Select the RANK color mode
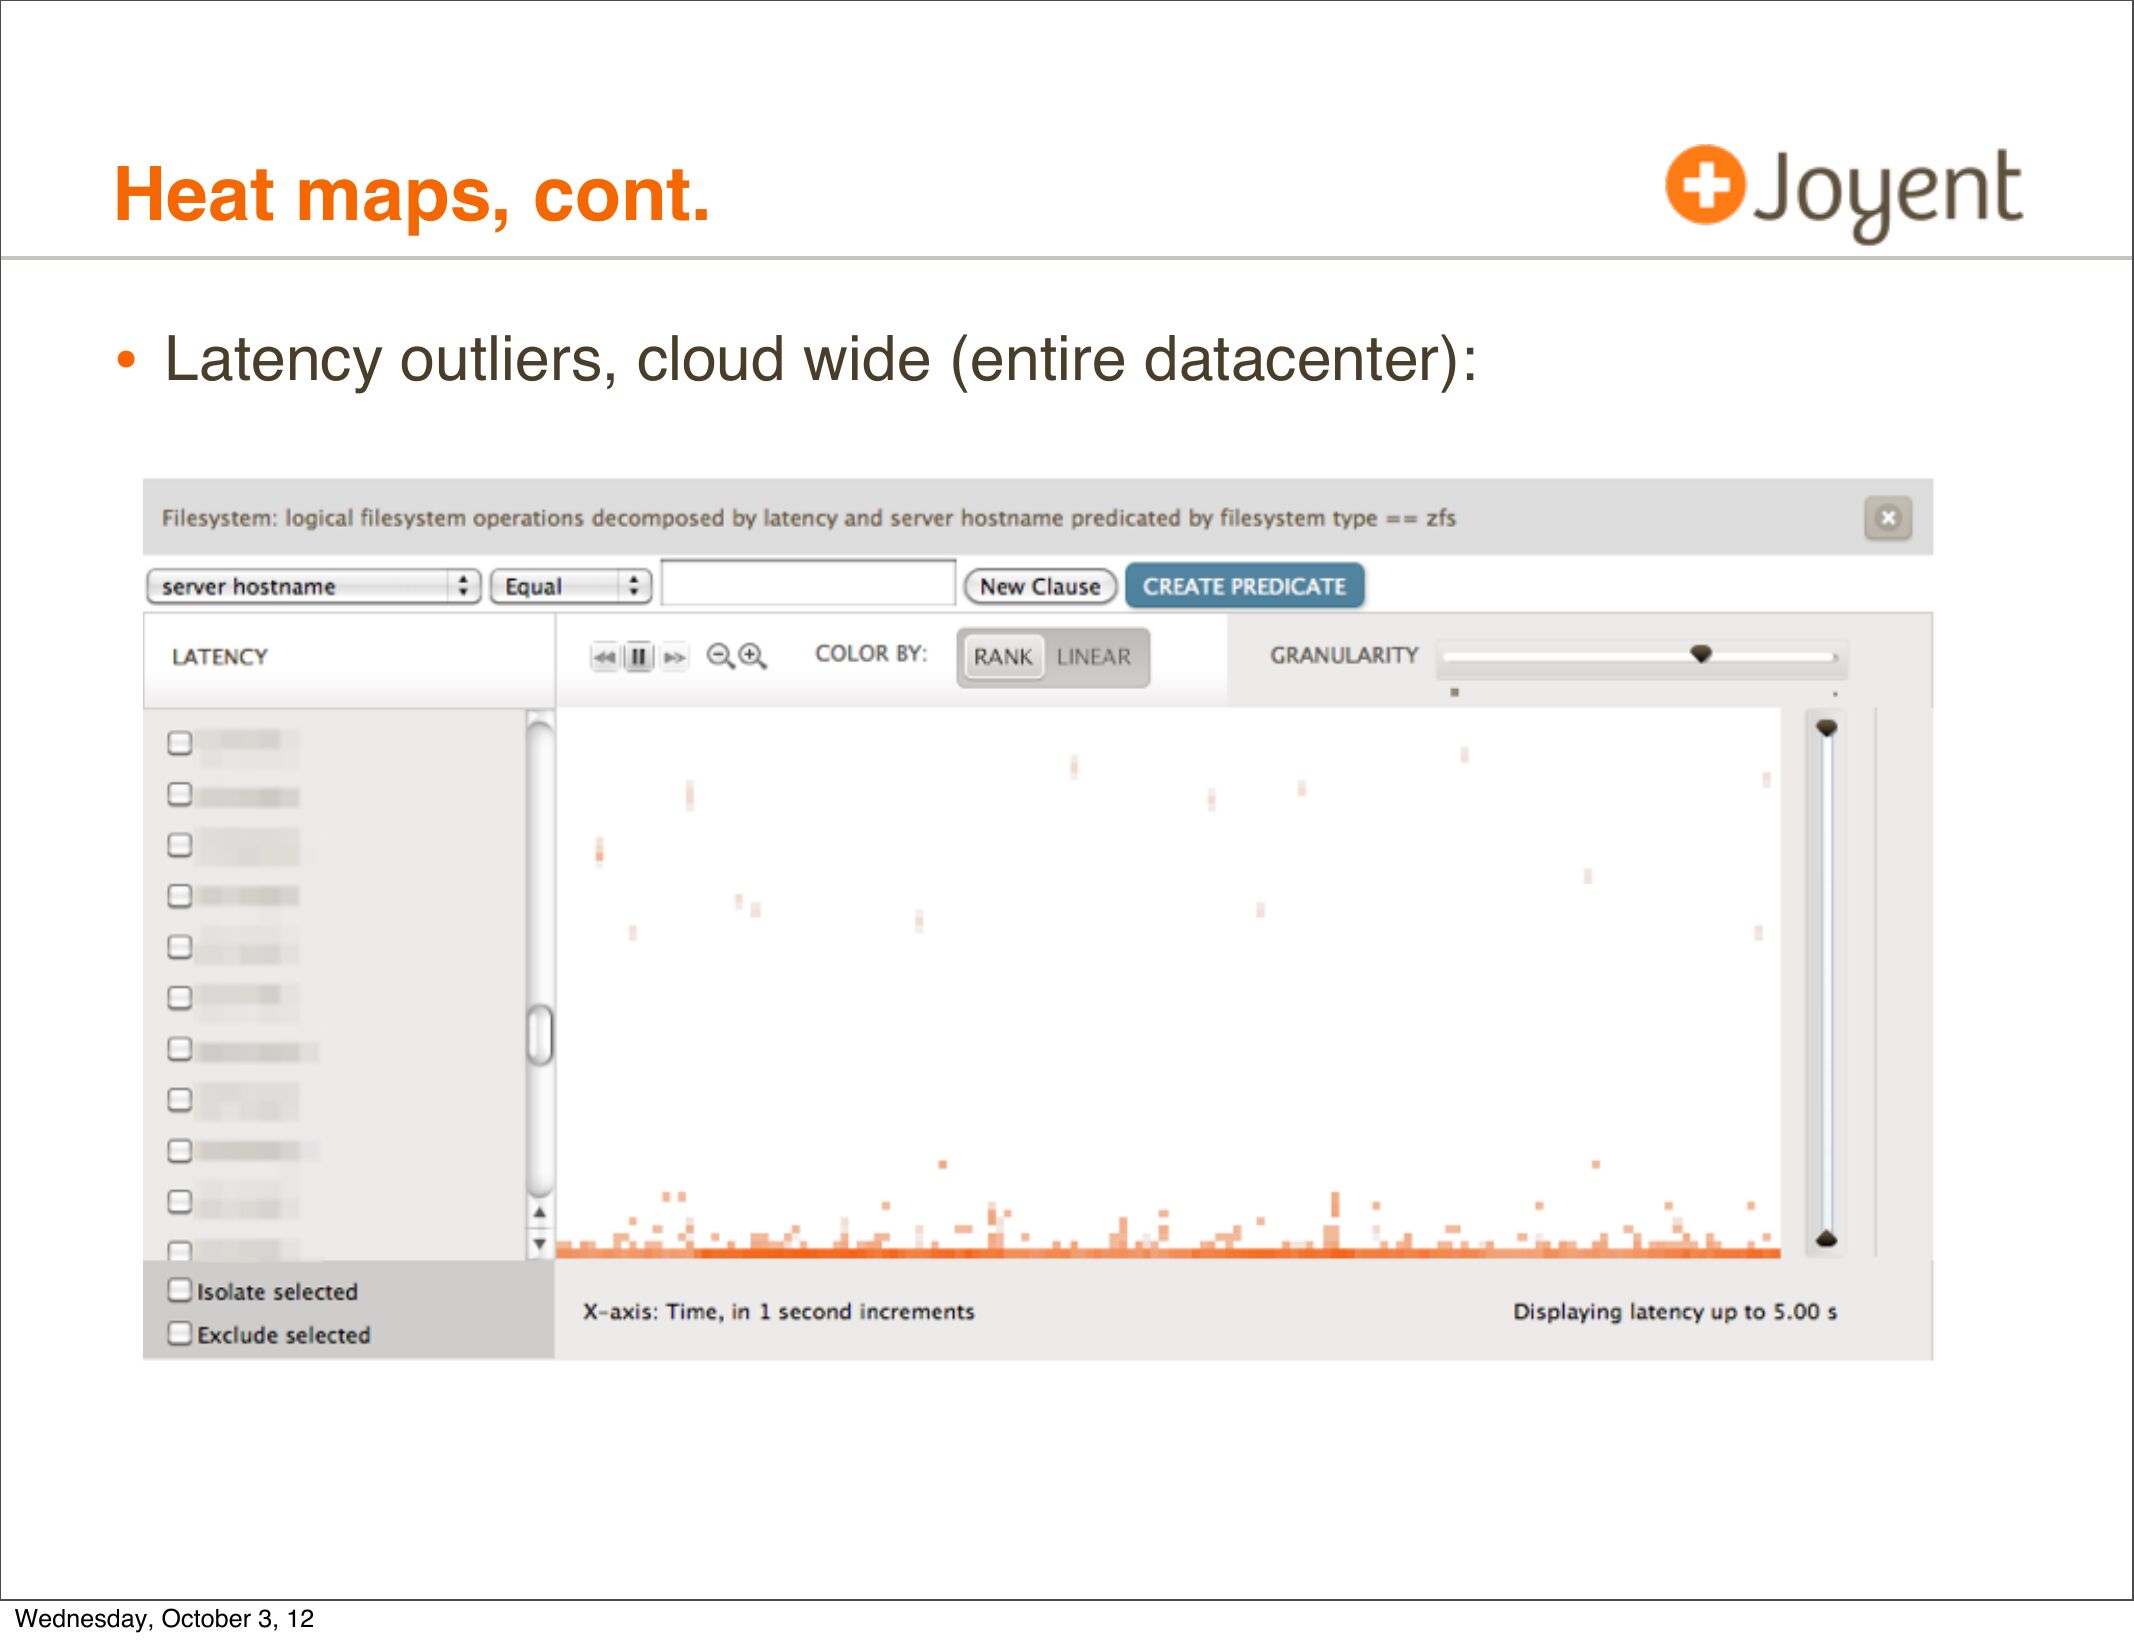This screenshot has width=2134, height=1642. [x=1002, y=657]
